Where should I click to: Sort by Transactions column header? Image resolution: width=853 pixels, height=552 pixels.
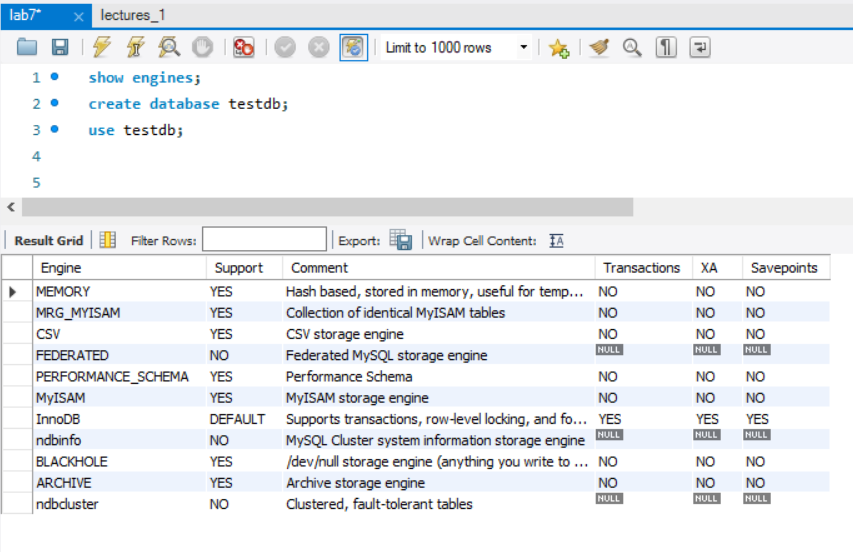pos(644,268)
